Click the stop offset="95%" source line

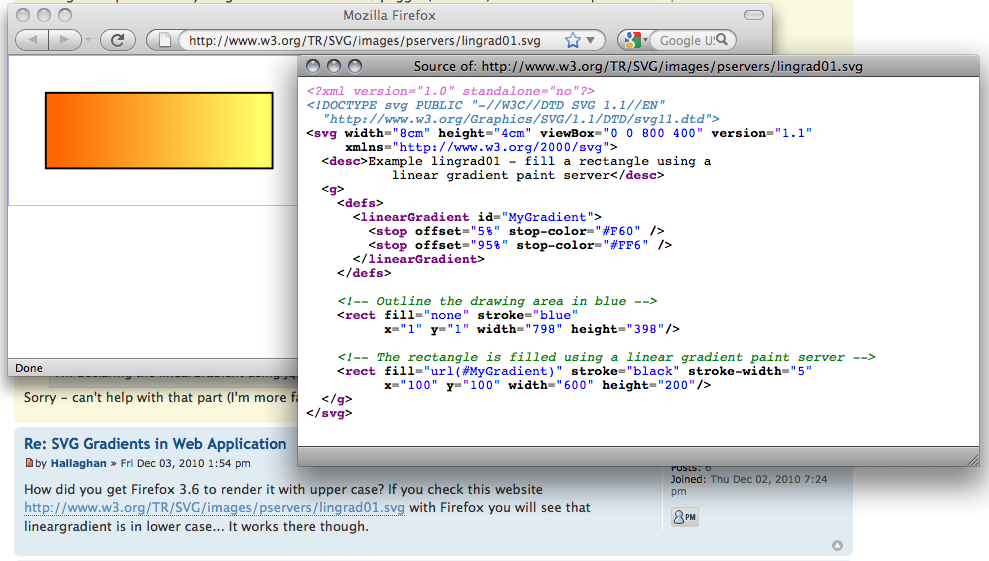(x=520, y=245)
